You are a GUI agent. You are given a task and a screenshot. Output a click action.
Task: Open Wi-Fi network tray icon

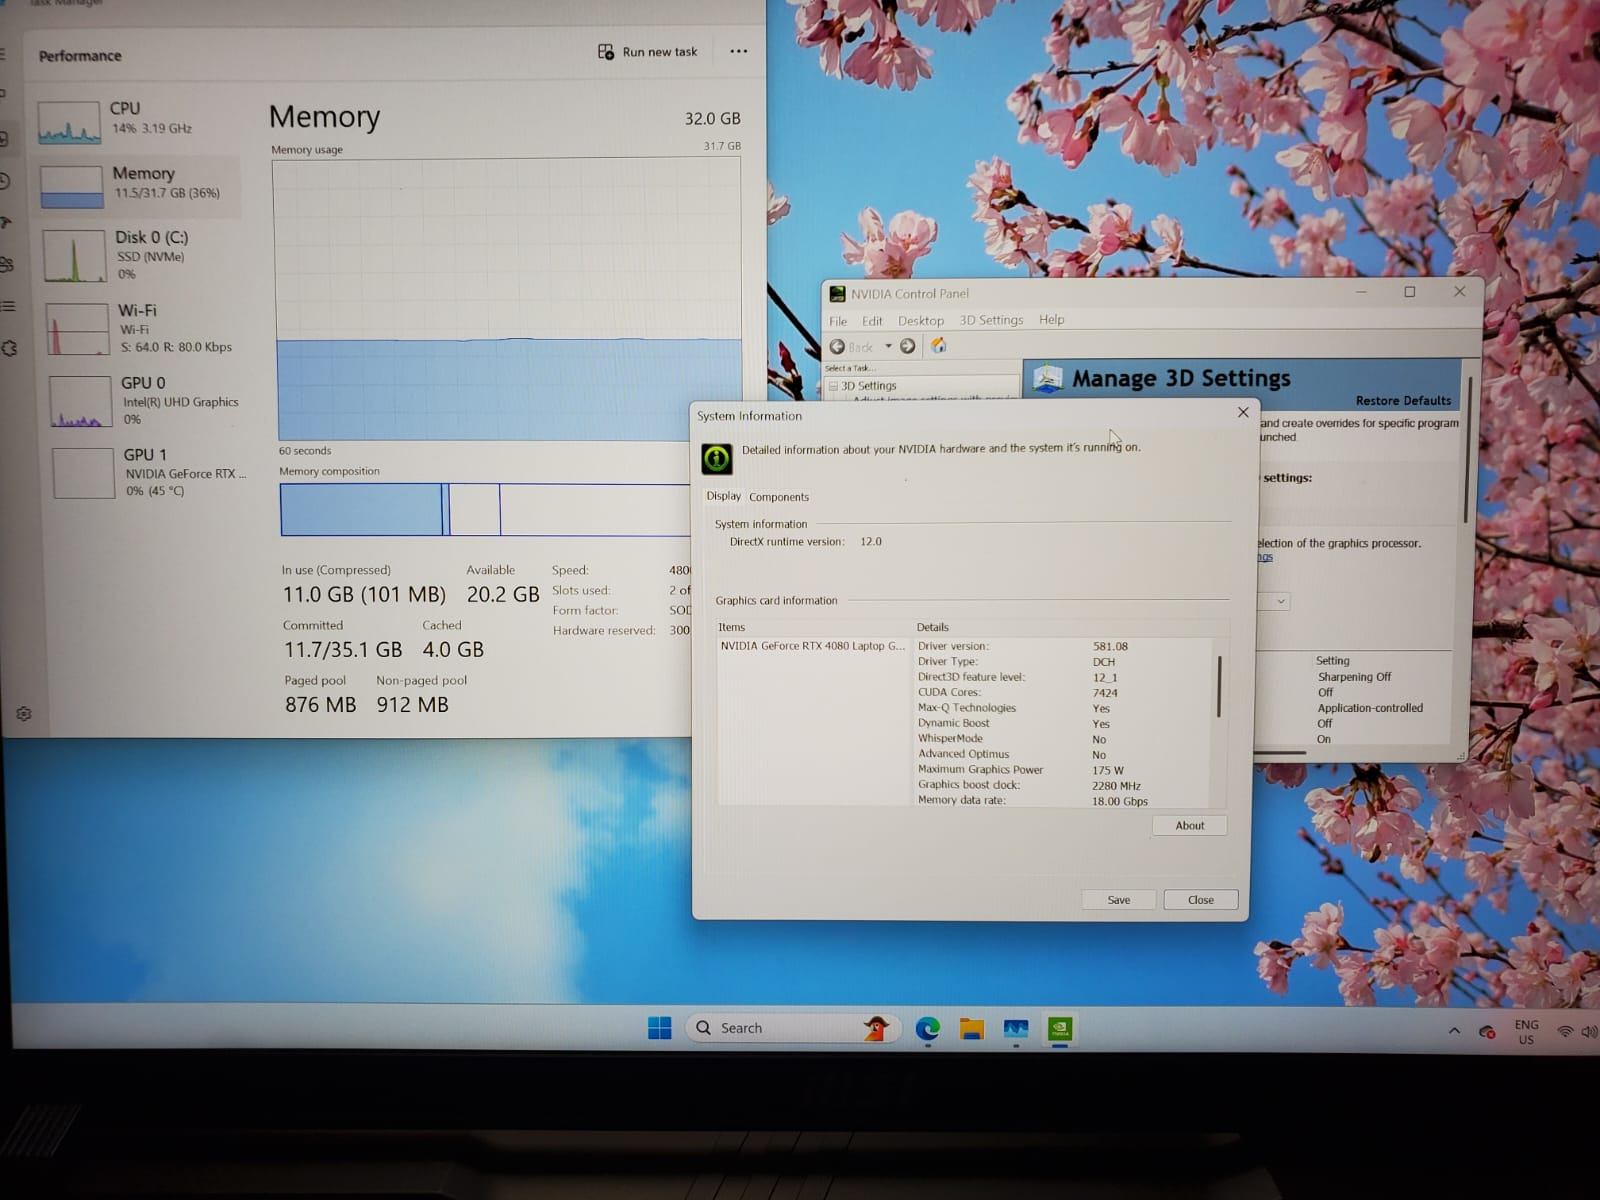(x=1565, y=1031)
